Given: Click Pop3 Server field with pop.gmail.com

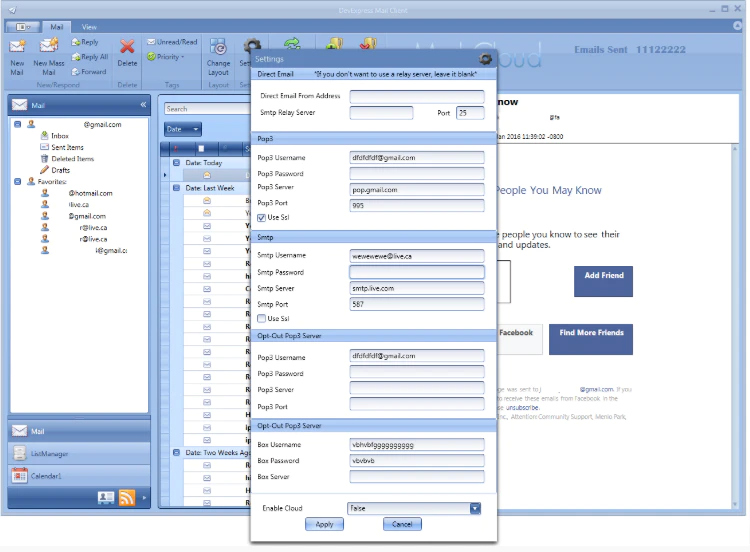Looking at the screenshot, I should pos(417,190).
